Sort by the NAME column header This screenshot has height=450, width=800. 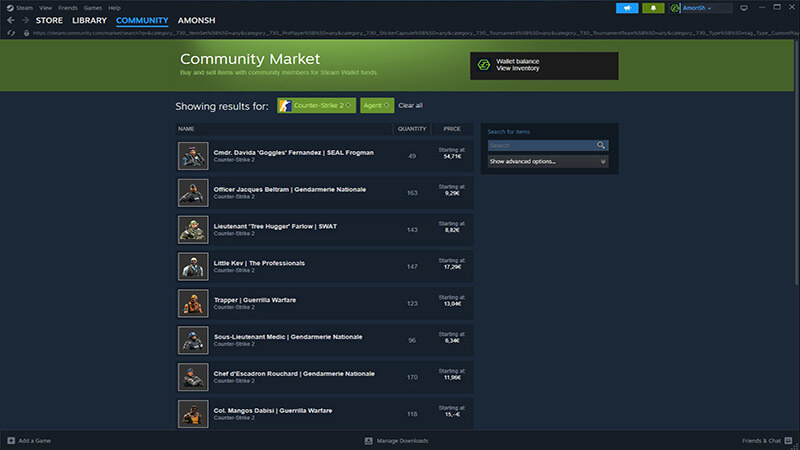[x=186, y=129]
